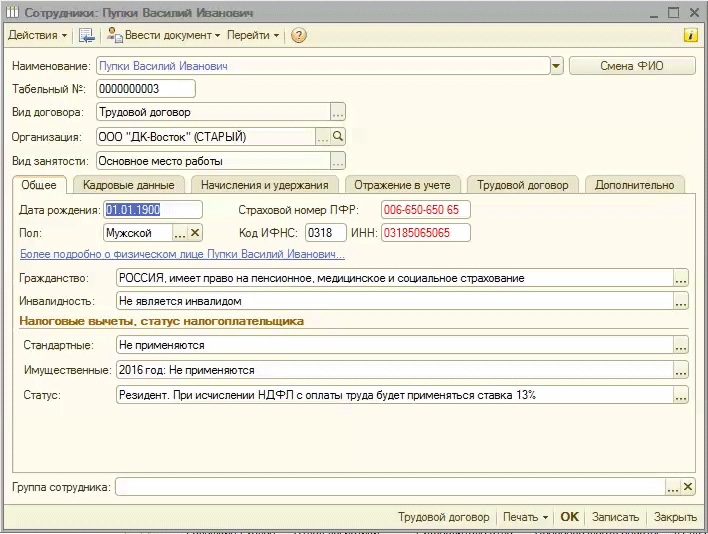Clear the Пол field with X button
The height and width of the screenshot is (534, 708).
(x=195, y=233)
